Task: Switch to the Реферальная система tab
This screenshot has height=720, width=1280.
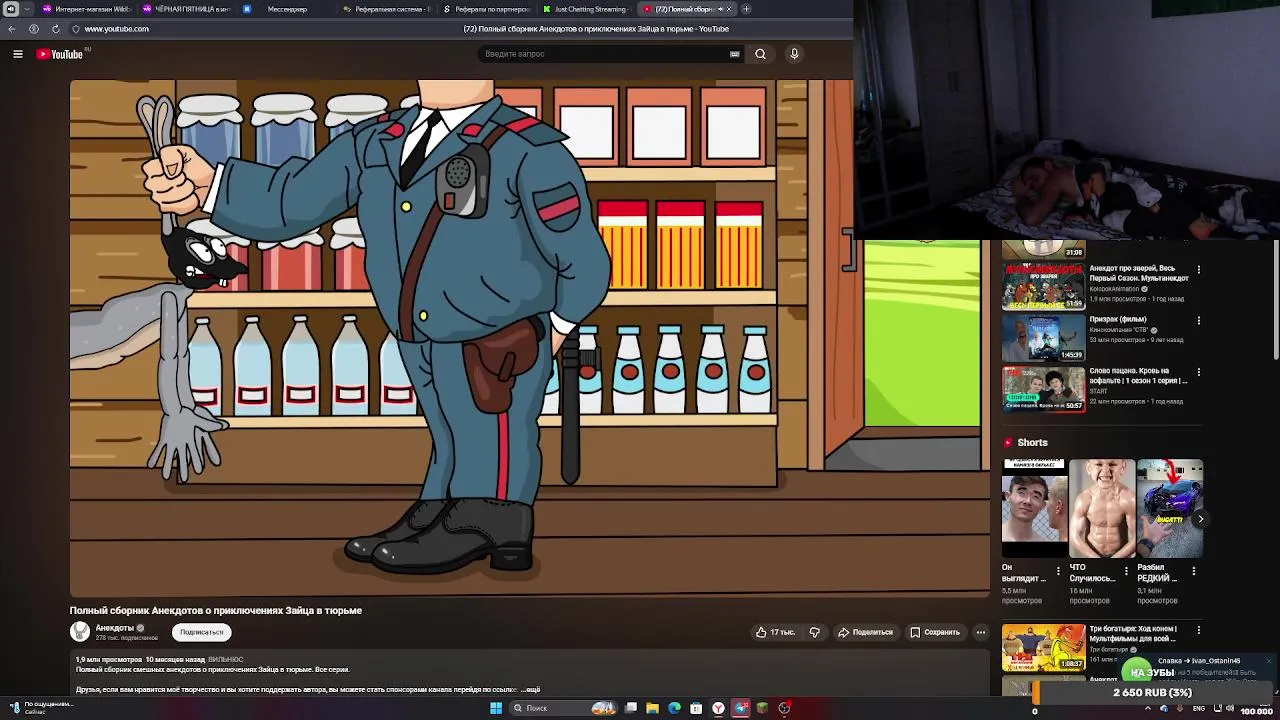Action: tap(385, 9)
